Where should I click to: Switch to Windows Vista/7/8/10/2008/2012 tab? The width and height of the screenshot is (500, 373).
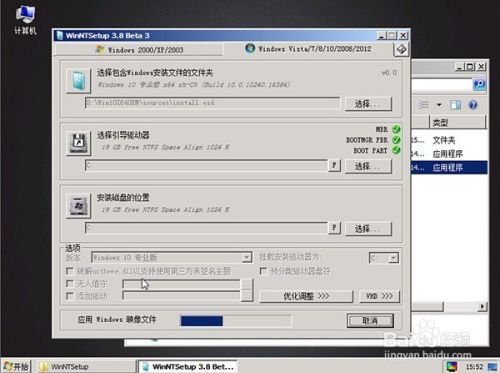[308, 49]
